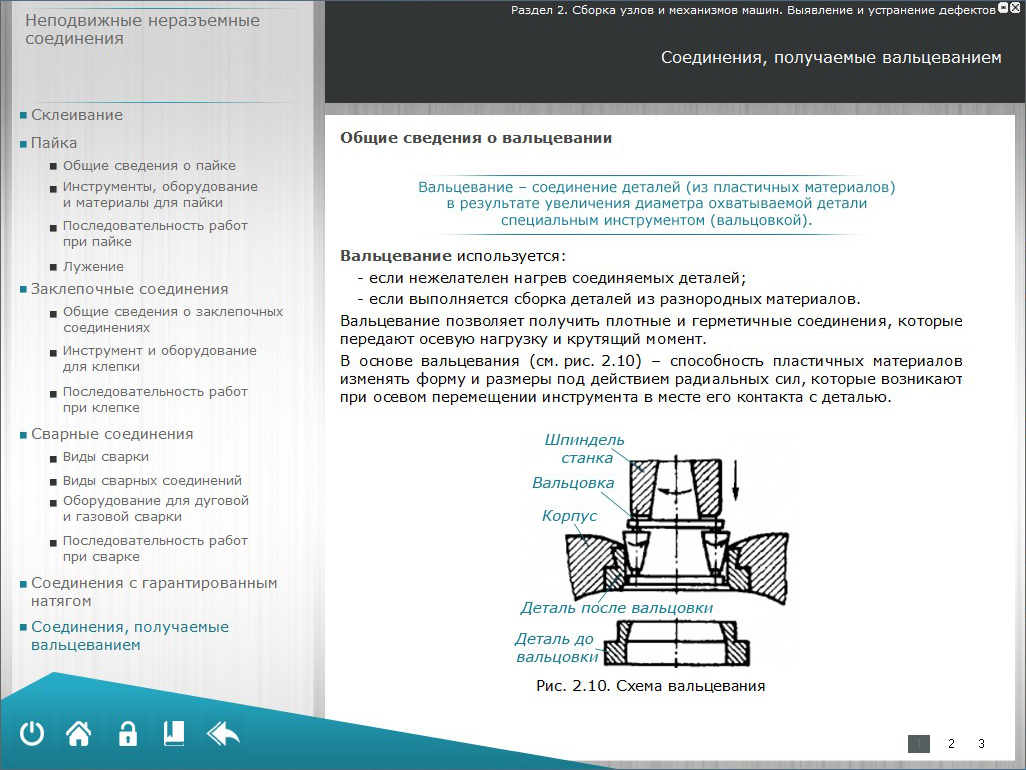The width and height of the screenshot is (1026, 770).
Task: Go to page 3
Action: point(982,744)
